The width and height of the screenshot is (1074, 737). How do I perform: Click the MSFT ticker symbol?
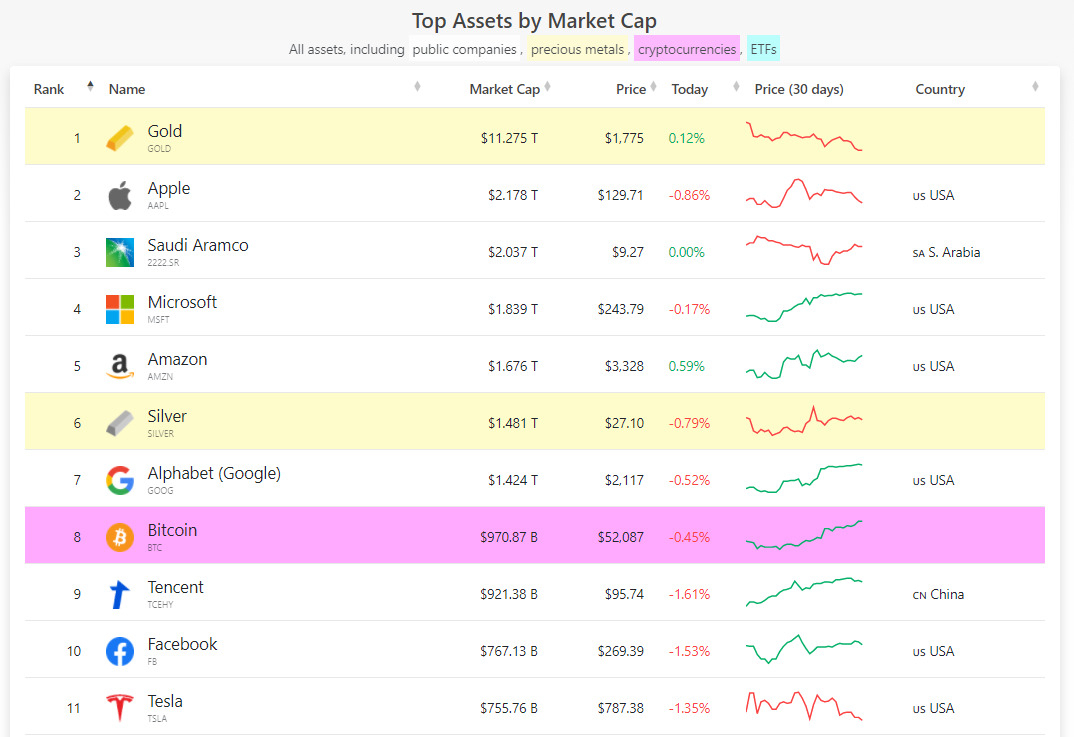click(x=158, y=319)
